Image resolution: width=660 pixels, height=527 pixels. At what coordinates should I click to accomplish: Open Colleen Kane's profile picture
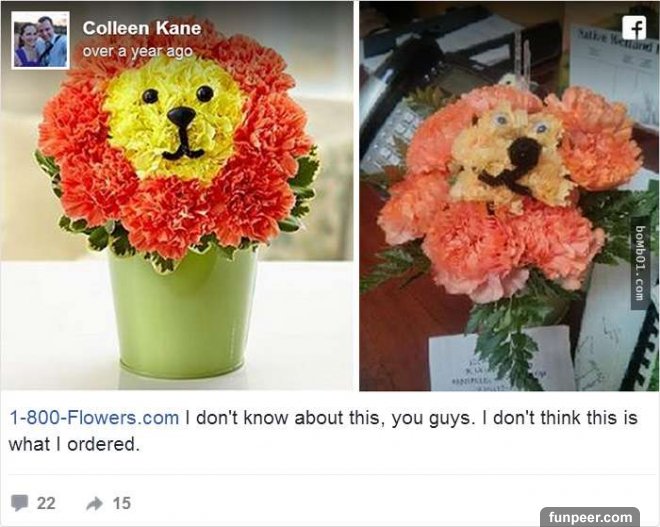(x=40, y=40)
